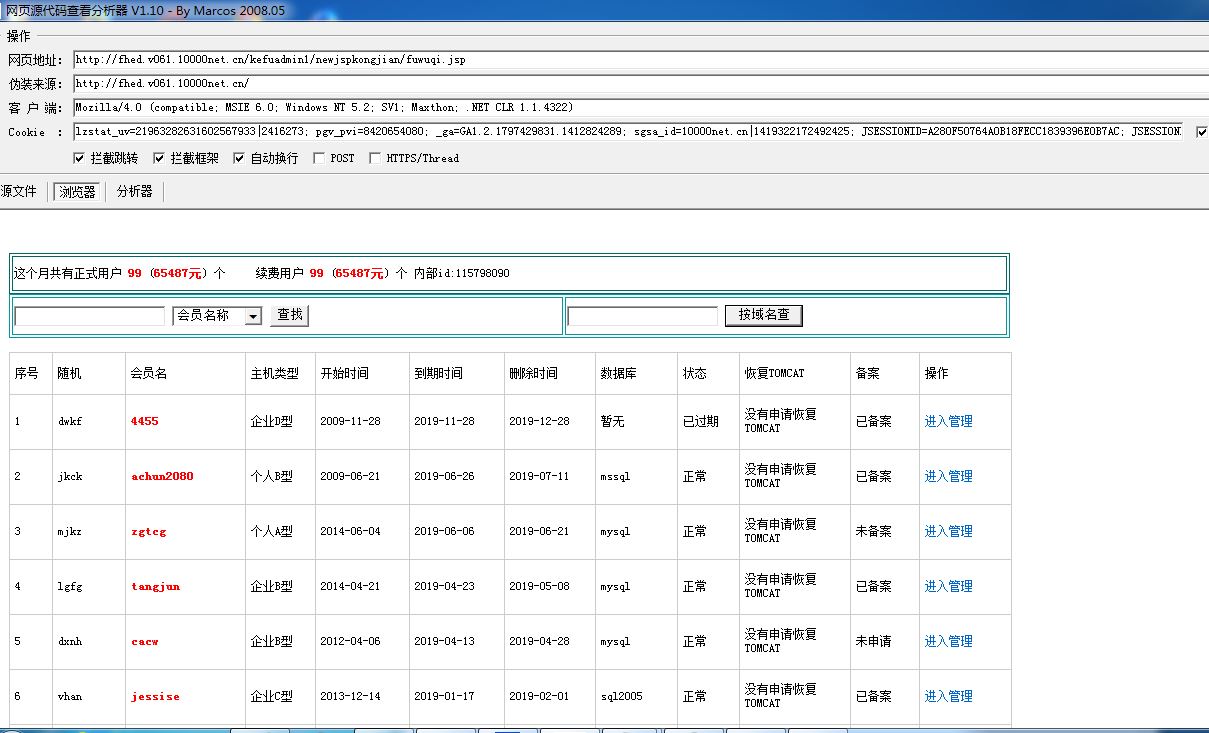Click the 到期时间 column header
This screenshot has height=733, width=1209.
438,373
